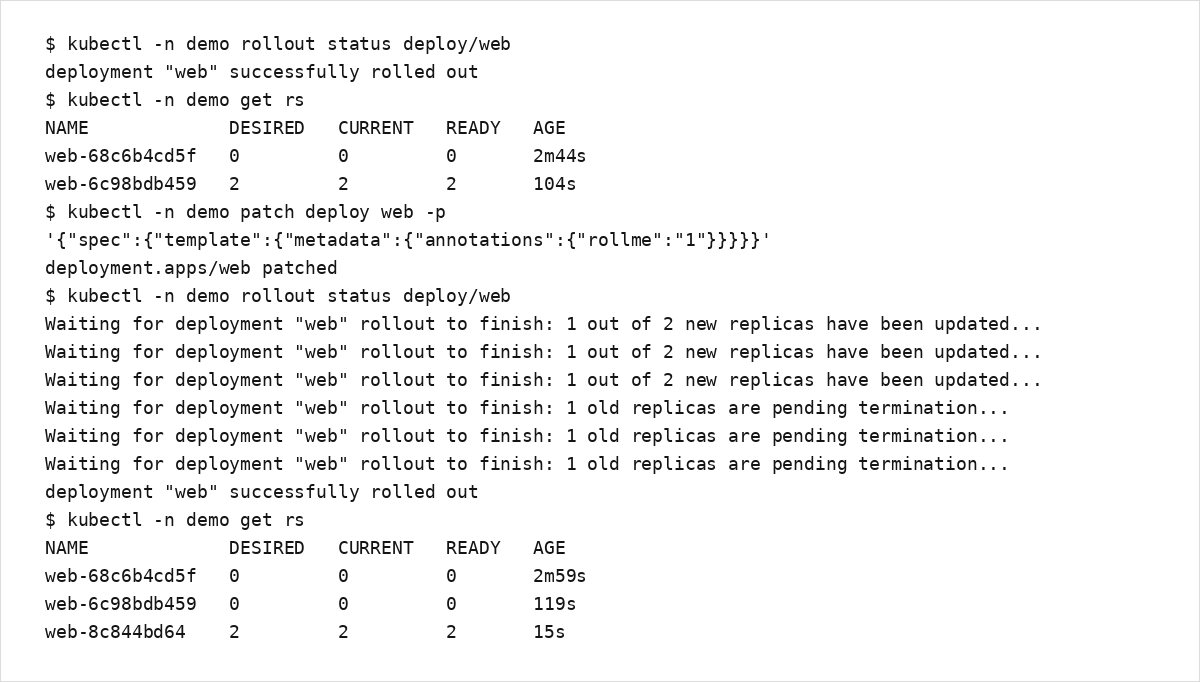The image size is (1200, 682).
Task: Click the last "kubectl -n demo get rs" command
Action: [175, 520]
